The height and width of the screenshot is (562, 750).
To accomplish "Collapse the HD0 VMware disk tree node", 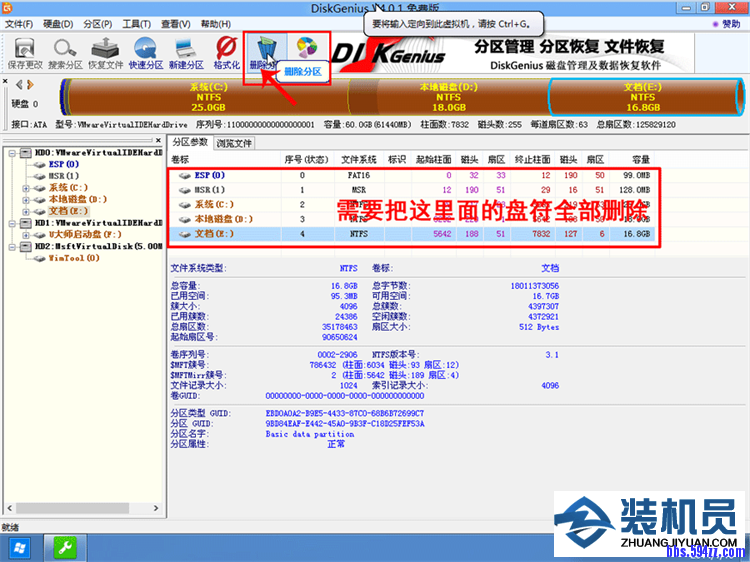I will pyautogui.click(x=10, y=152).
